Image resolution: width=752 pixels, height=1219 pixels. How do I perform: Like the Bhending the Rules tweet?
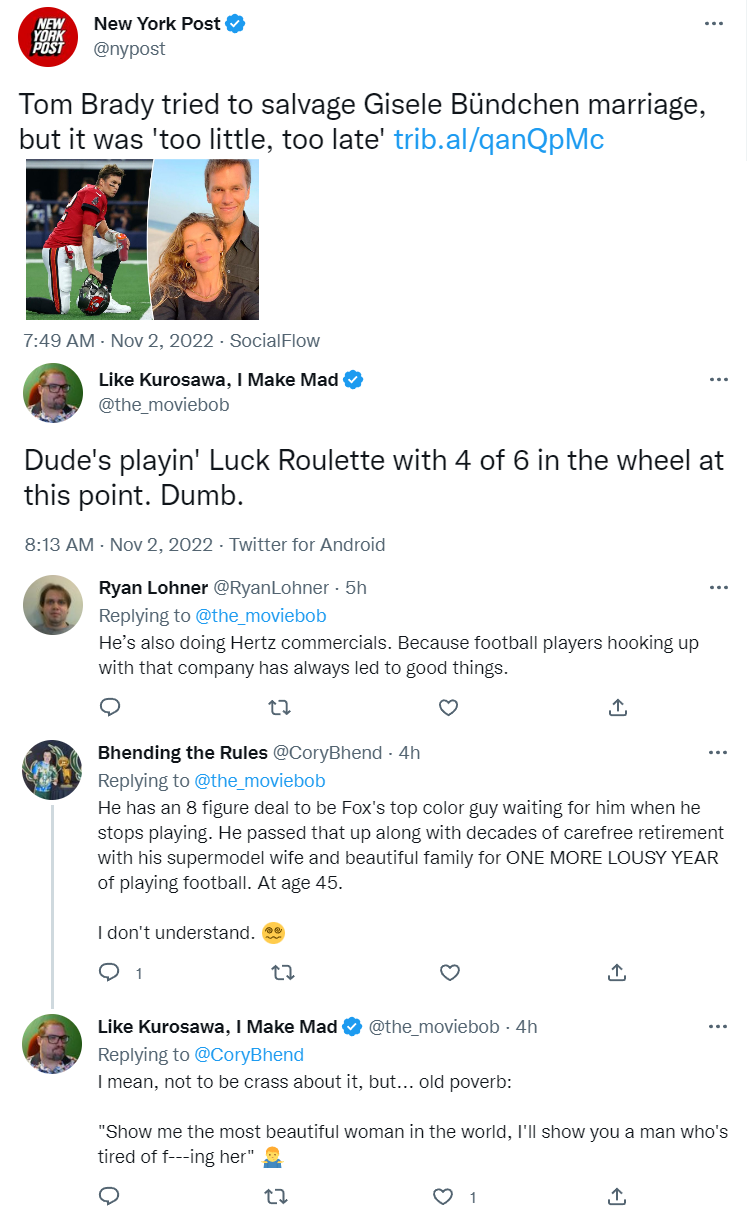point(449,972)
